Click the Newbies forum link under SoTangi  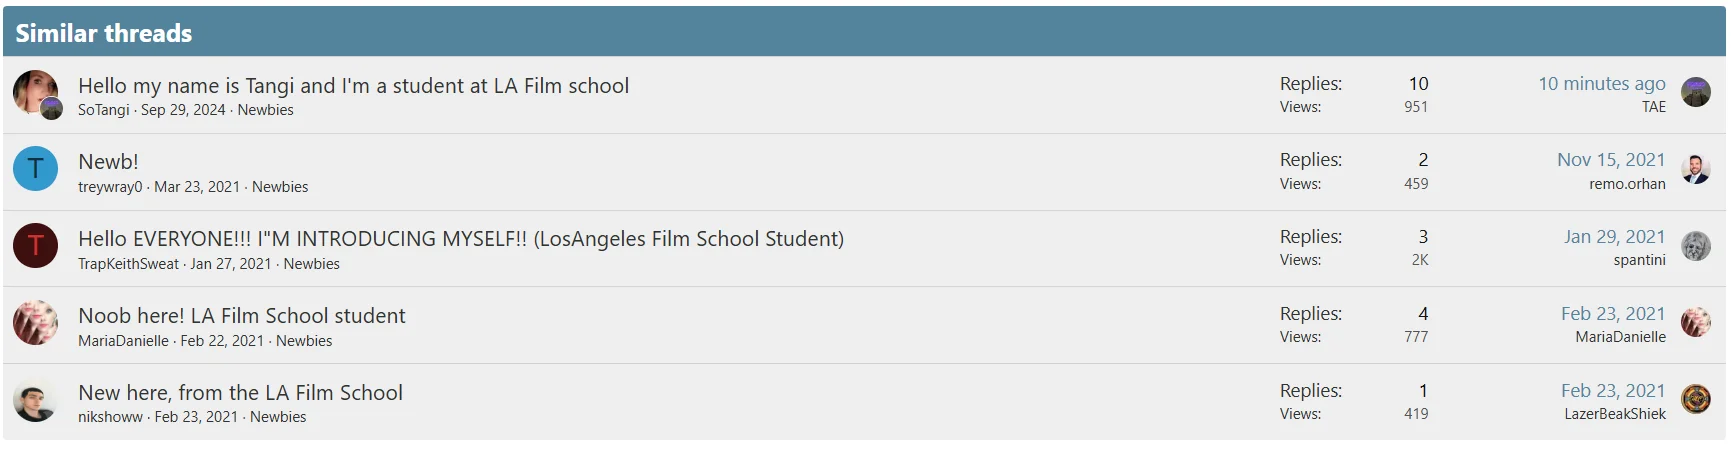pyautogui.click(x=265, y=110)
